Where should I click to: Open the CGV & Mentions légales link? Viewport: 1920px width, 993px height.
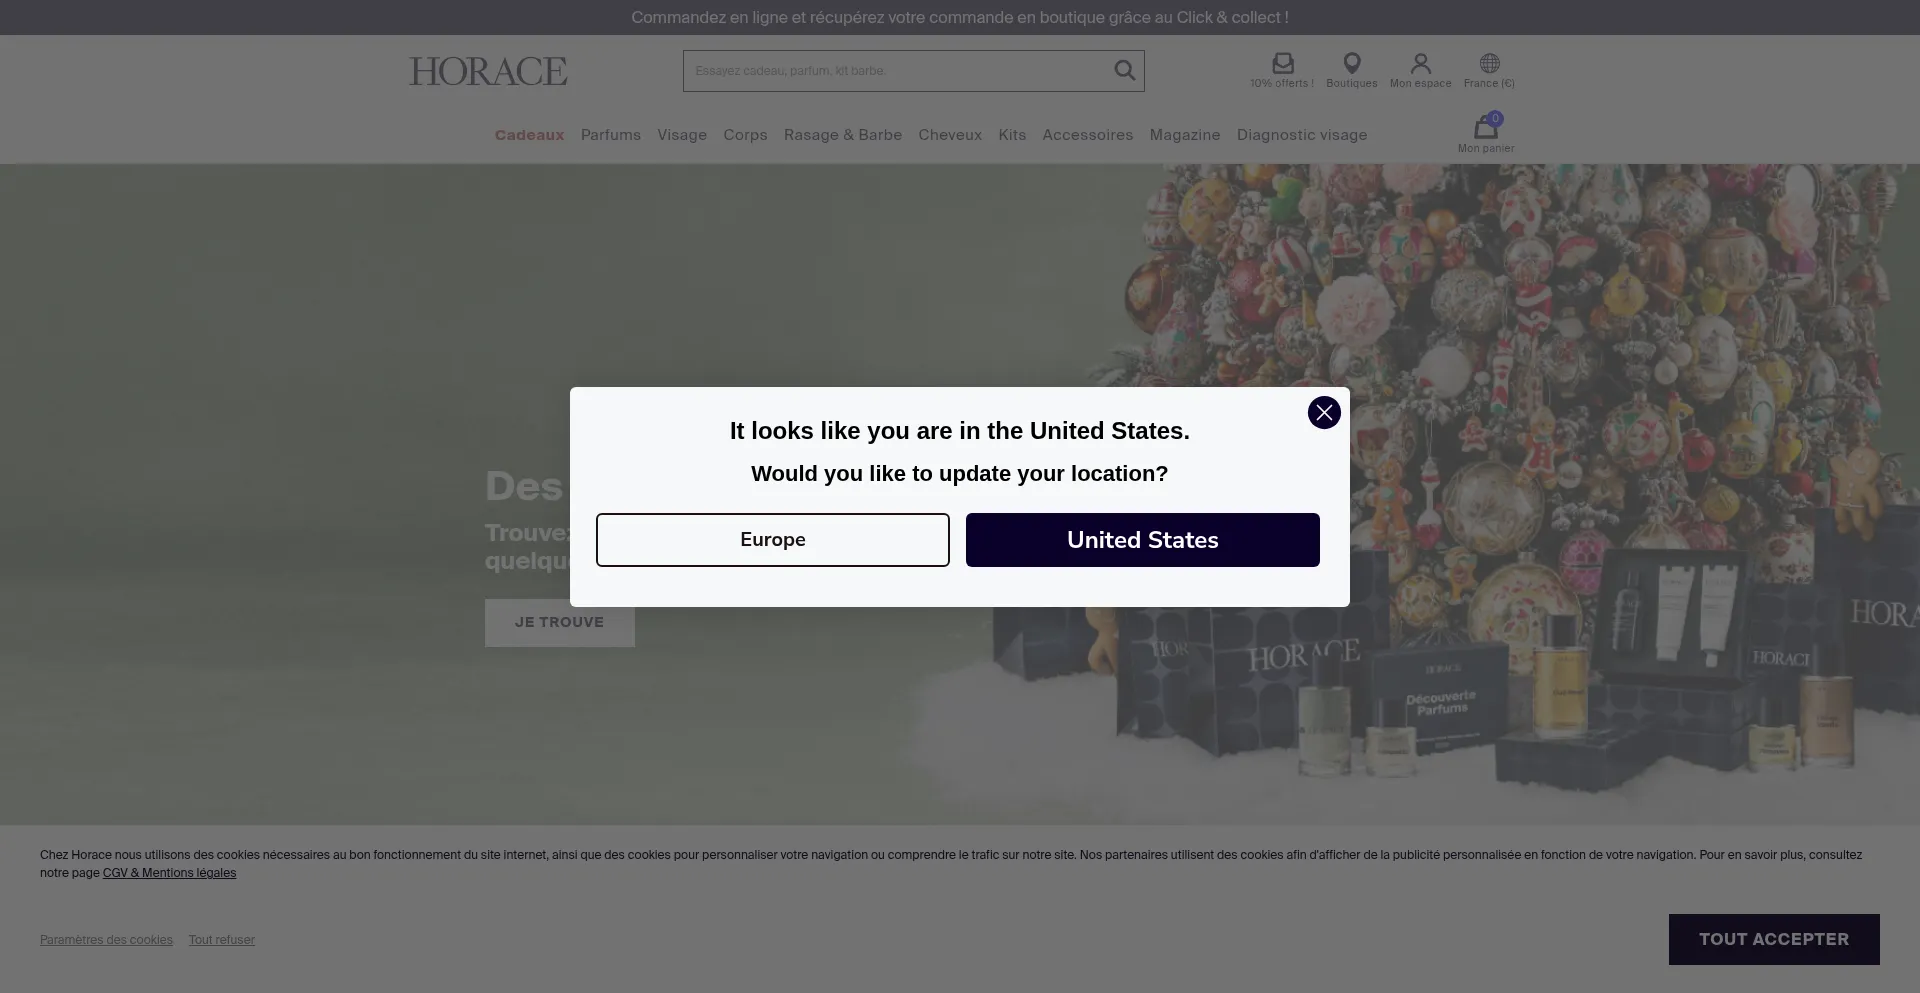(169, 873)
